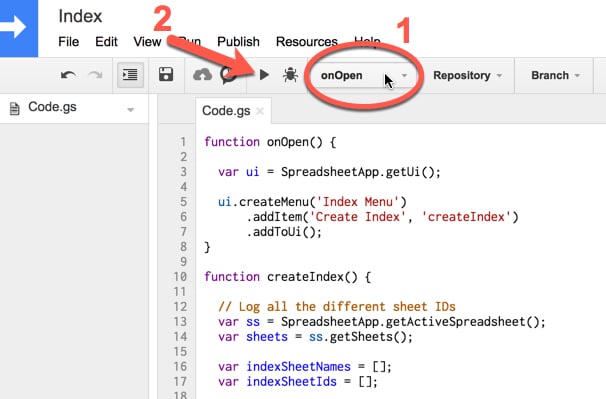Click the Code.gs file document icon
This screenshot has height=399, width=606.
click(x=14, y=109)
